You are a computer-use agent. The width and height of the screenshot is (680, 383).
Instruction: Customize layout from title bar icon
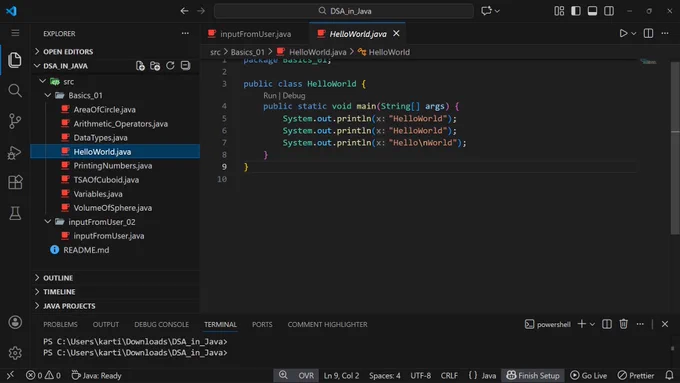(x=559, y=11)
